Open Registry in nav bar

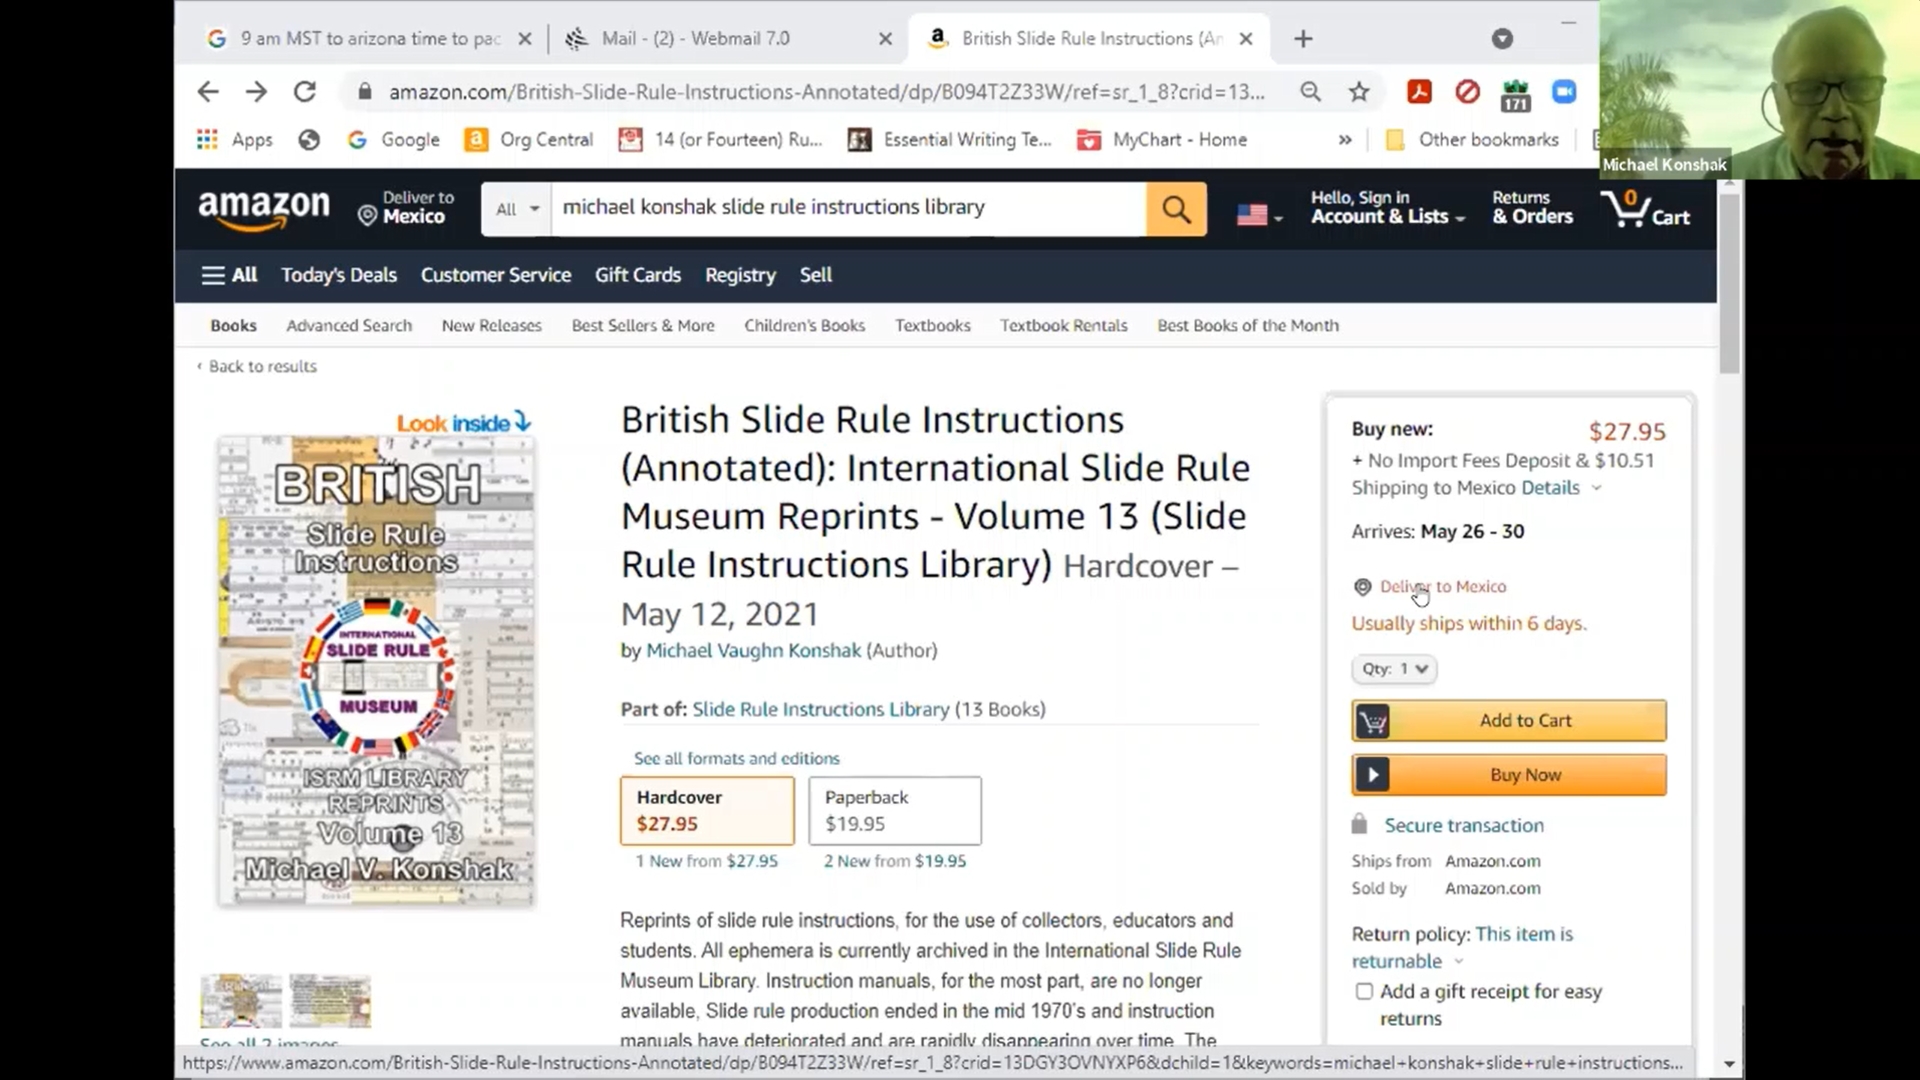pyautogui.click(x=740, y=275)
